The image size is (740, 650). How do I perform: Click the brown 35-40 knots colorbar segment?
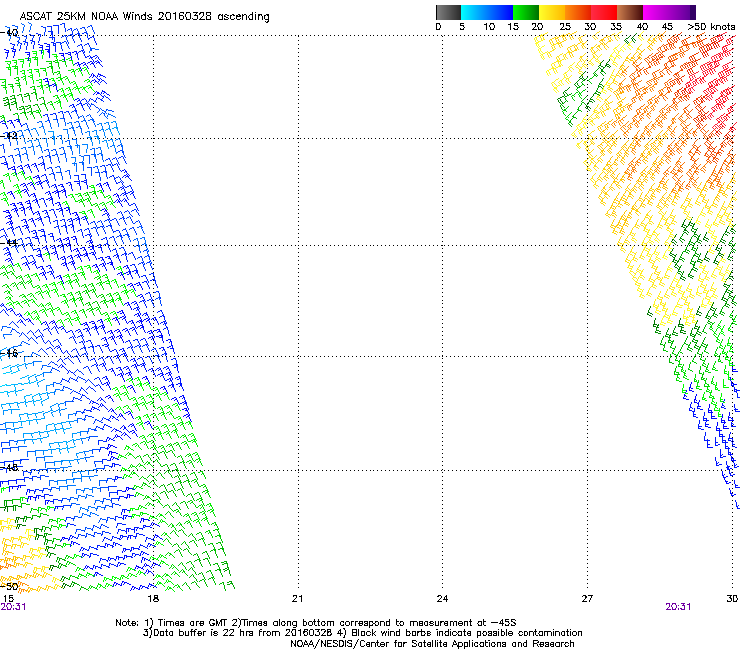tap(630, 12)
